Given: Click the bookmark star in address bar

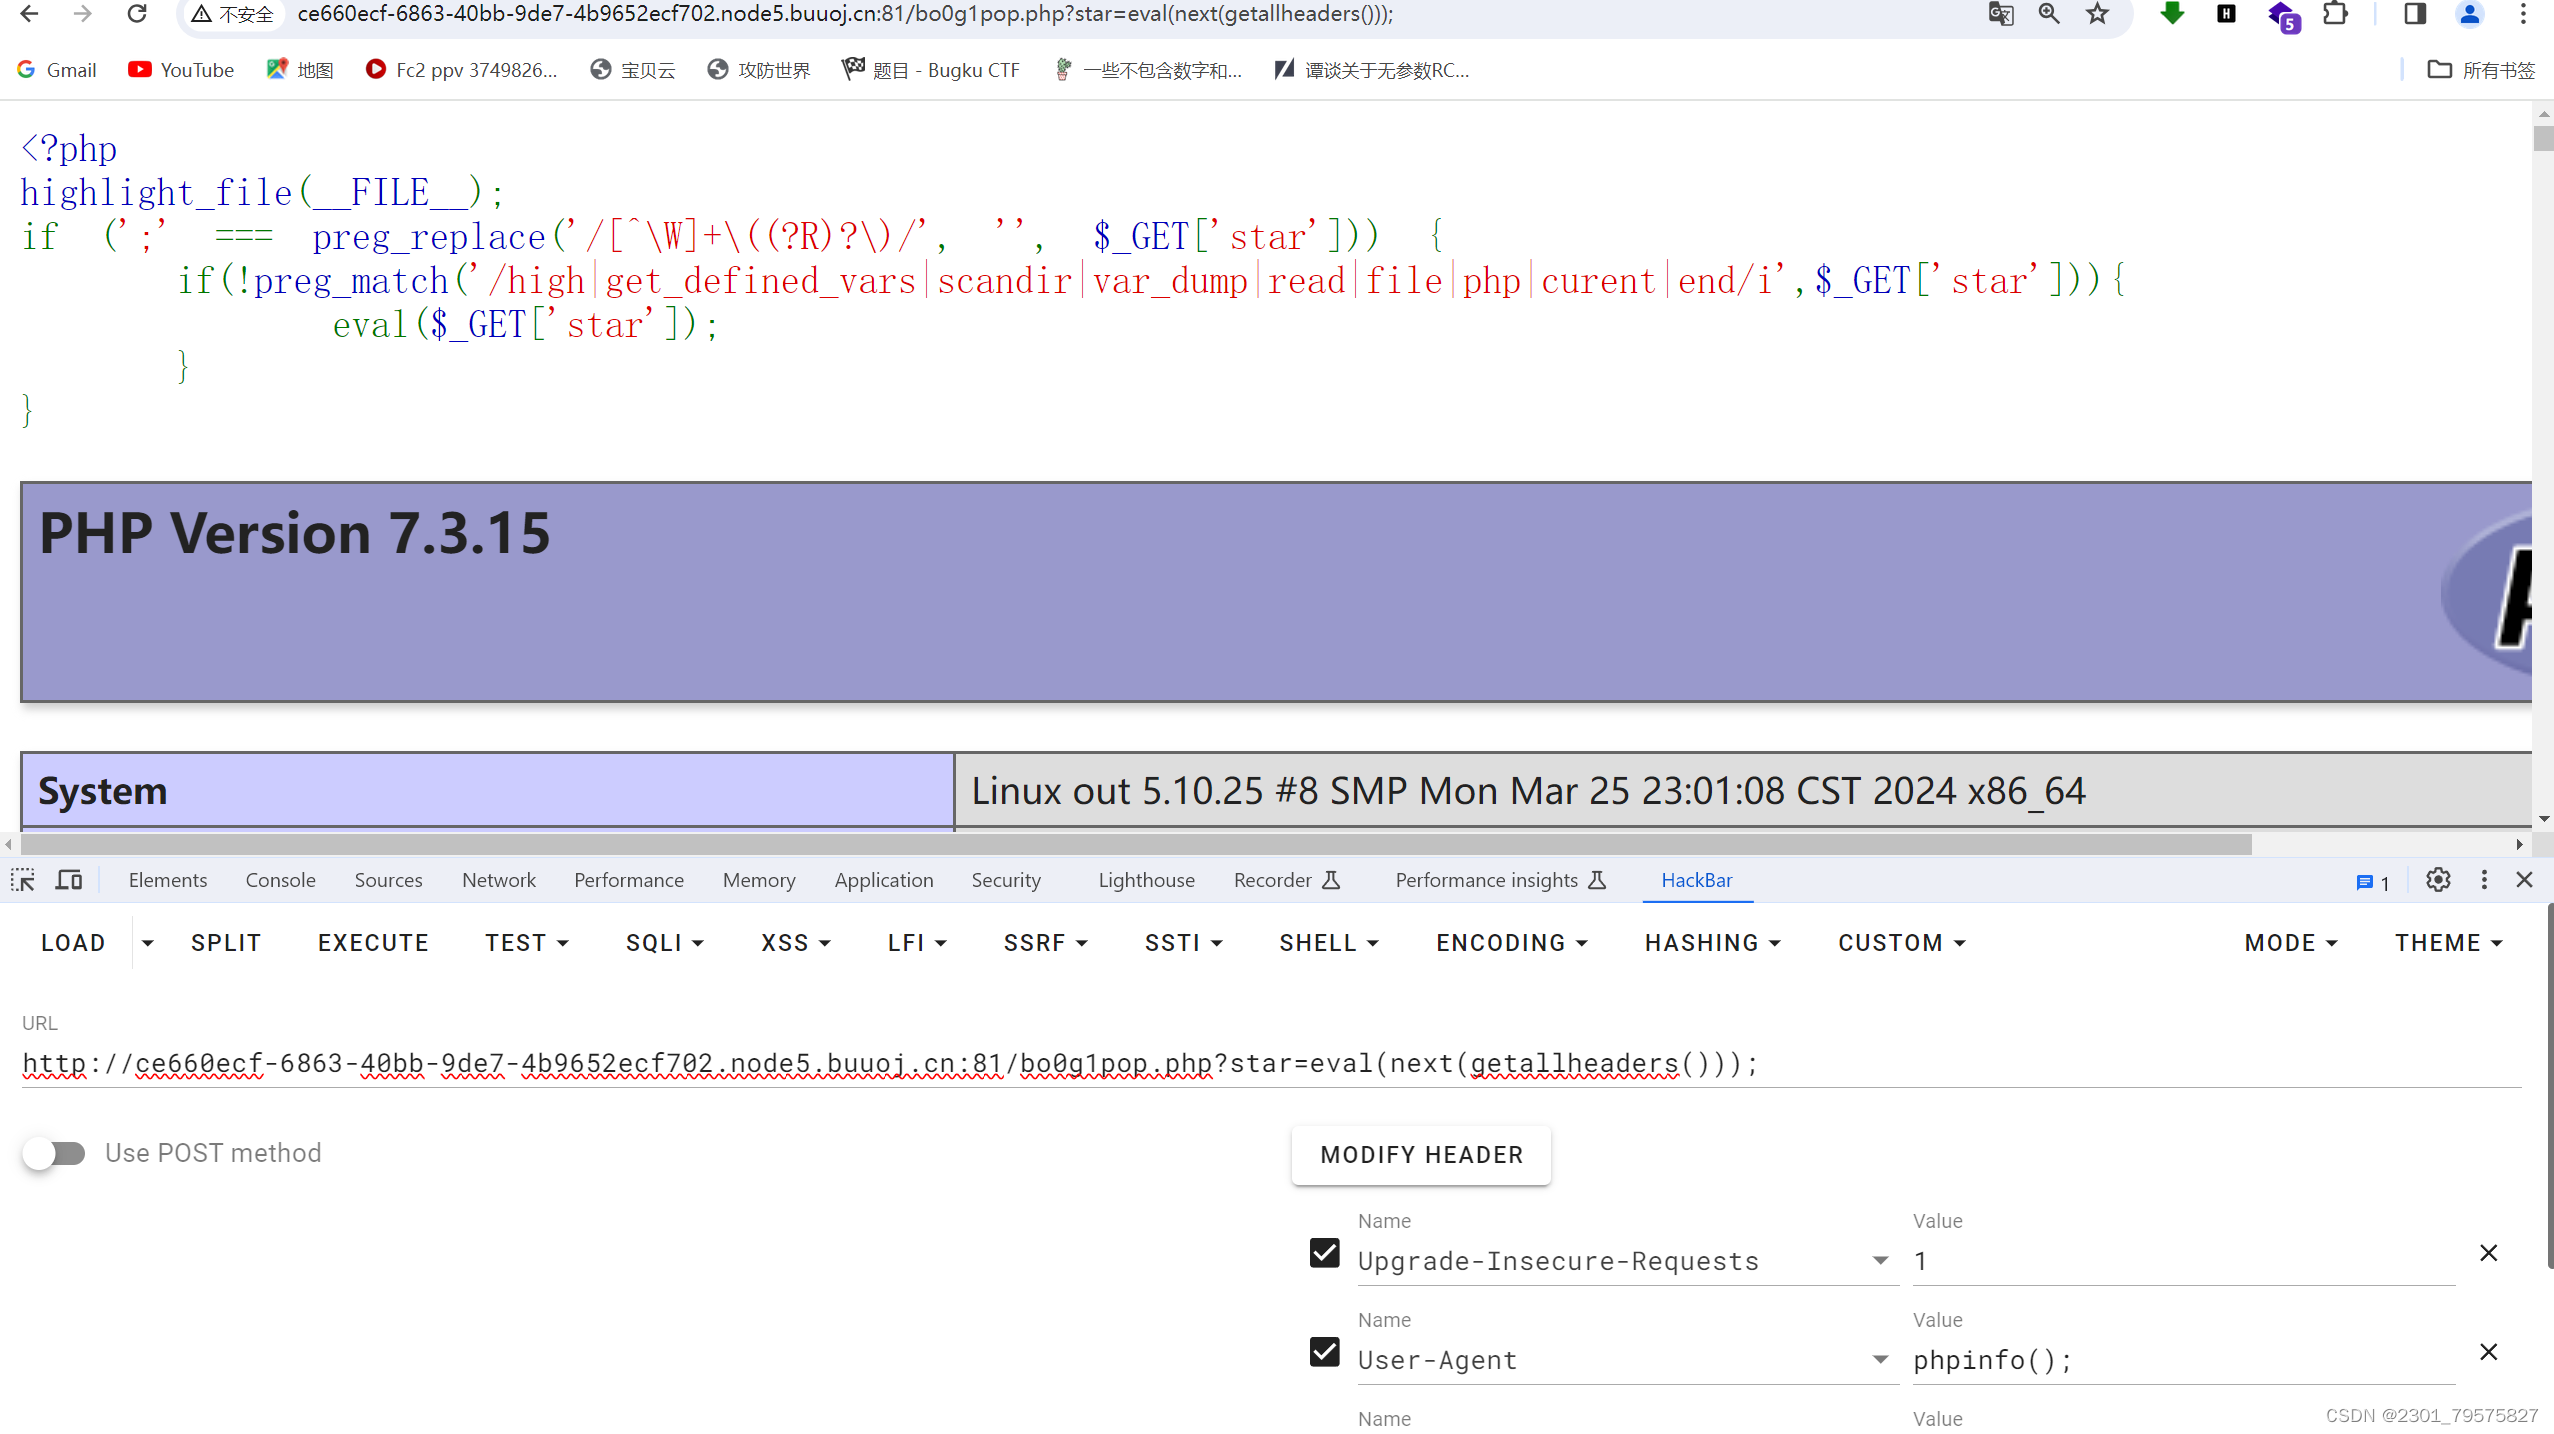Looking at the screenshot, I should [x=2096, y=15].
